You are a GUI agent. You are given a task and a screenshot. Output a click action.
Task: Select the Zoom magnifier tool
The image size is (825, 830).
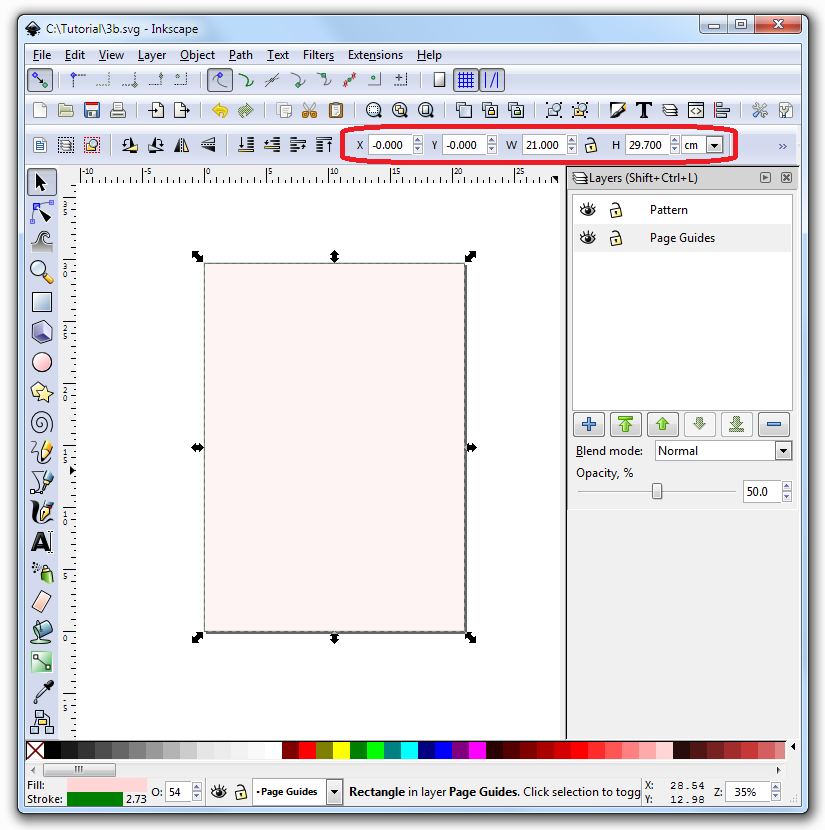point(41,271)
